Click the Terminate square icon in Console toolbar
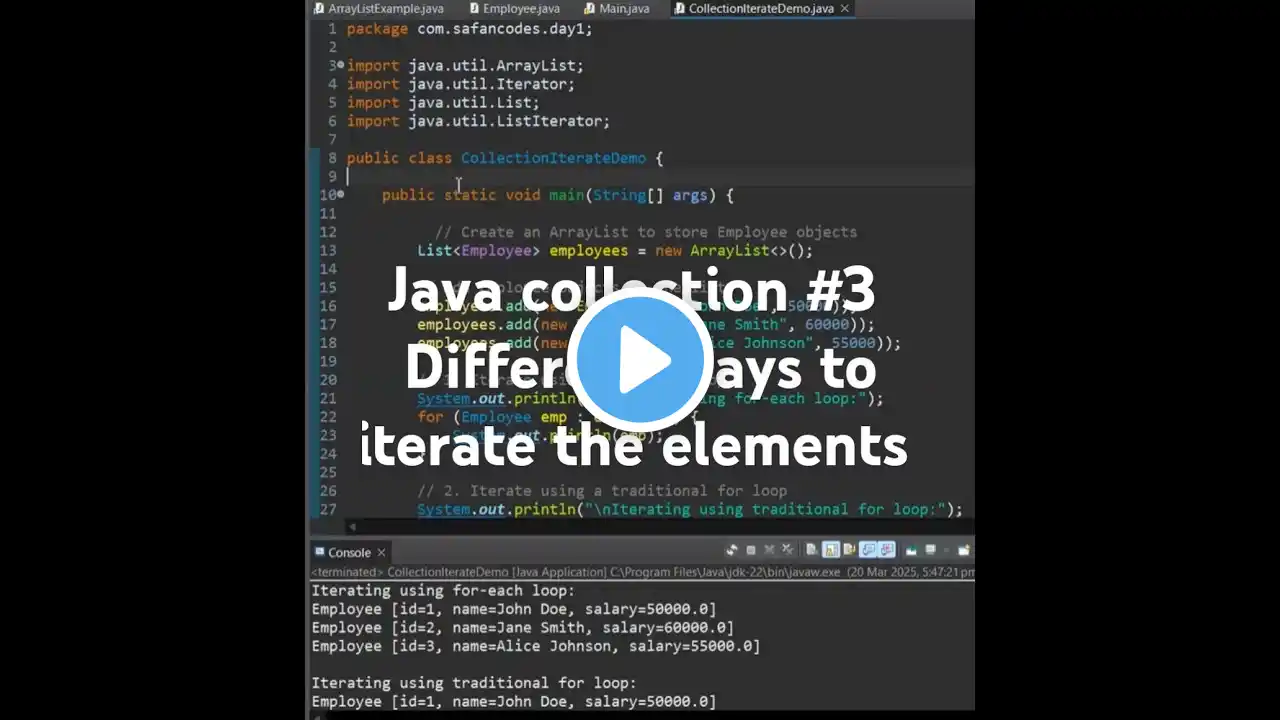This screenshot has height=720, width=1280. [x=751, y=551]
